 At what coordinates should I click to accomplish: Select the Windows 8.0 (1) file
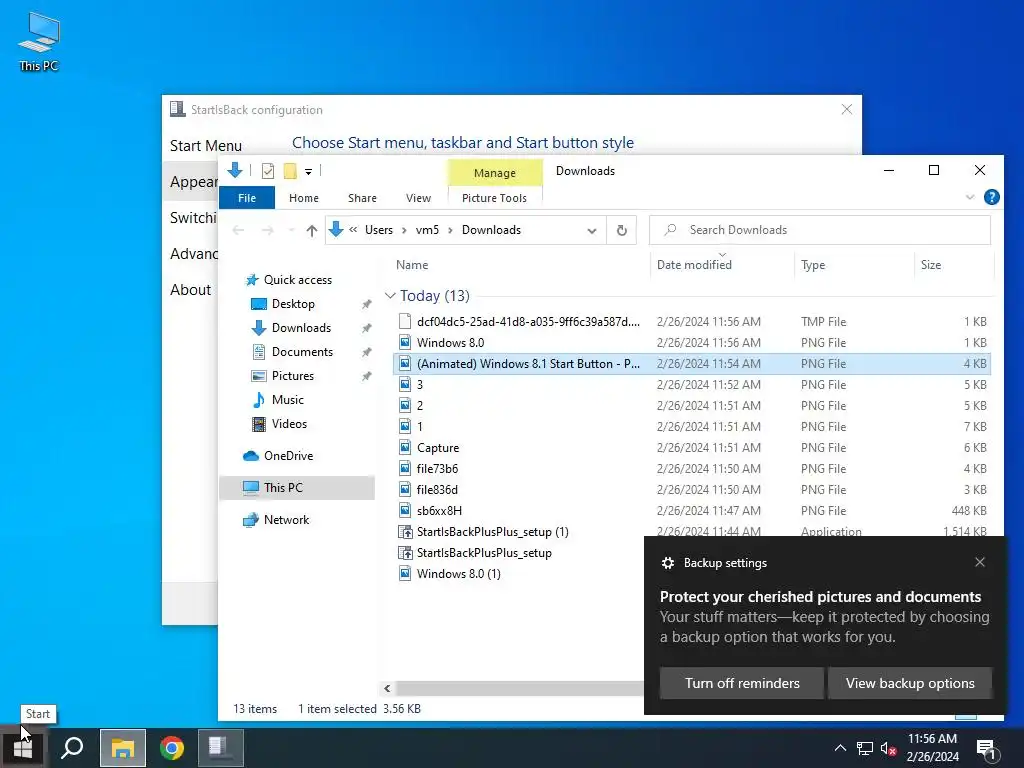(458, 573)
